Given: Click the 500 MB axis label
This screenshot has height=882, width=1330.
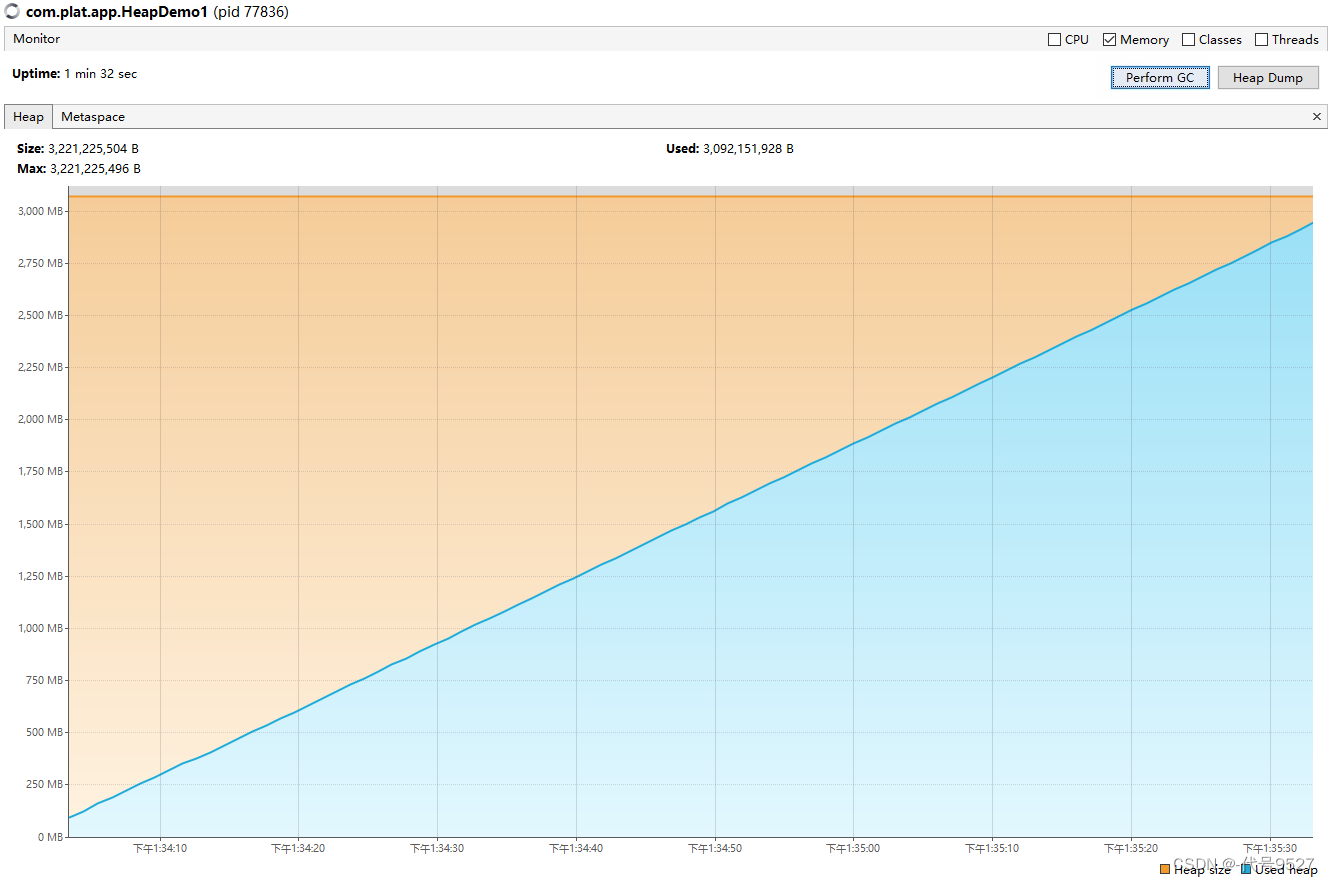Looking at the screenshot, I should [x=46, y=732].
